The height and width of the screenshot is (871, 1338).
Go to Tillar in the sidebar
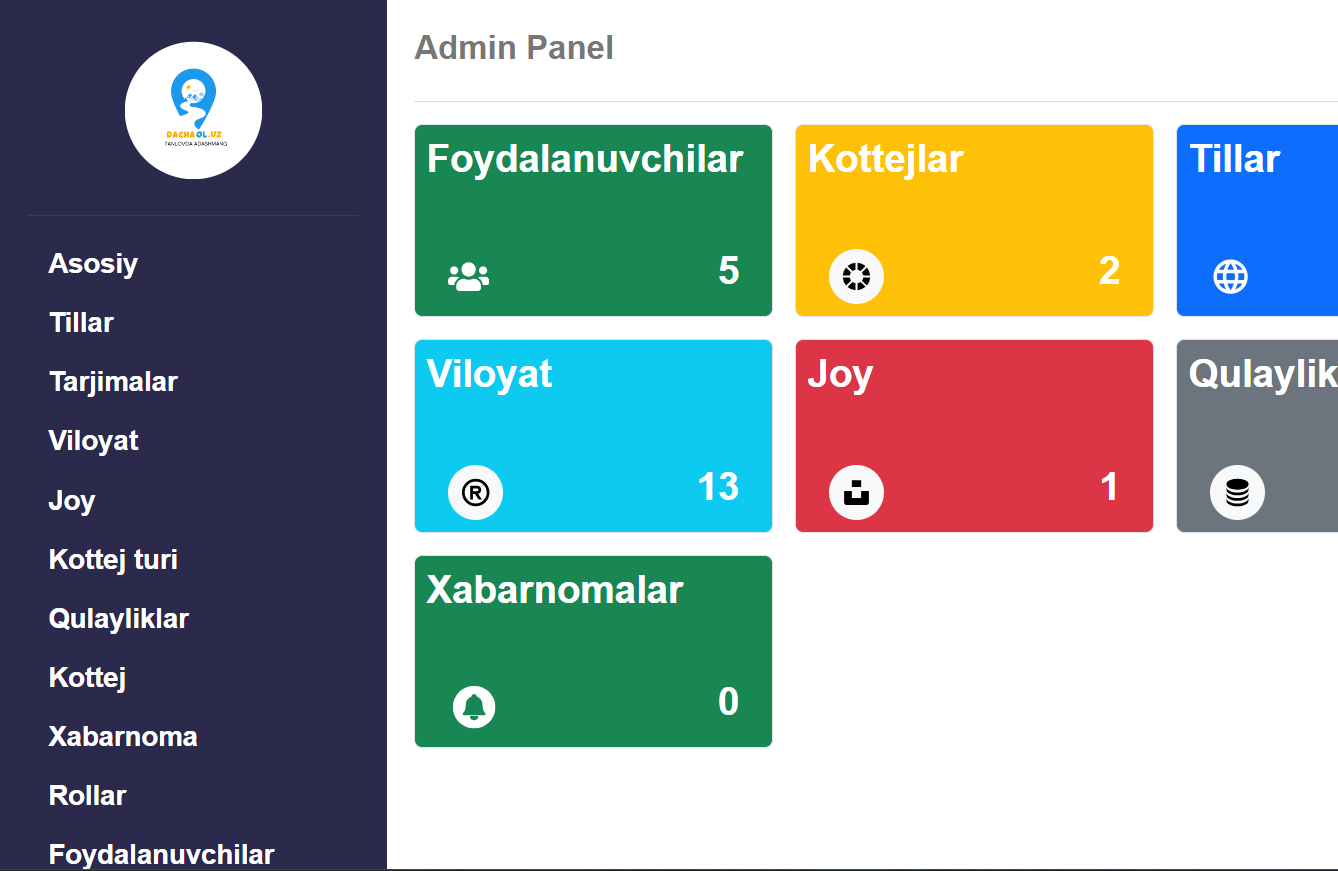coord(81,323)
